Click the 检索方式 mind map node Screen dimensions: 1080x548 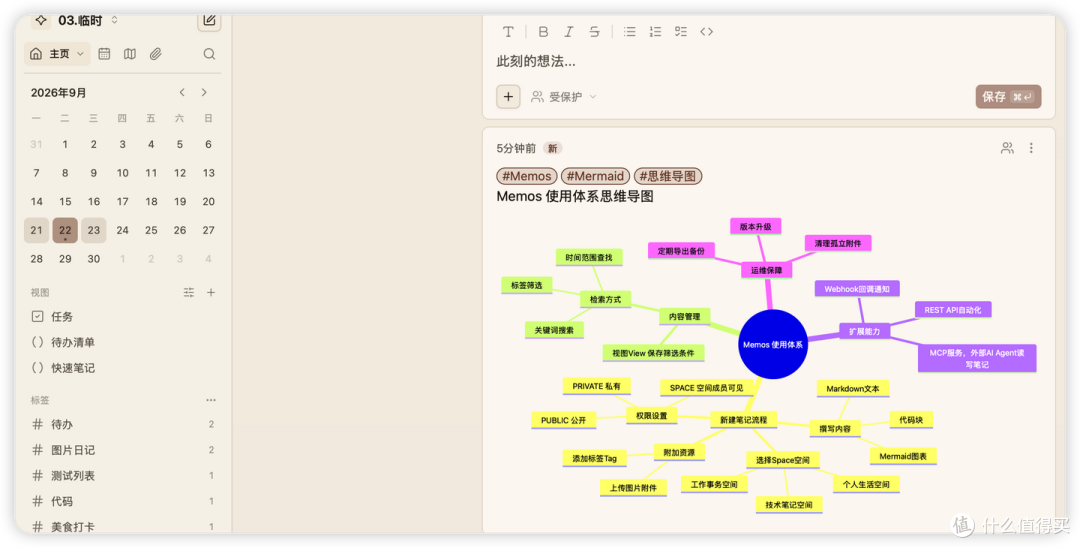(605, 299)
